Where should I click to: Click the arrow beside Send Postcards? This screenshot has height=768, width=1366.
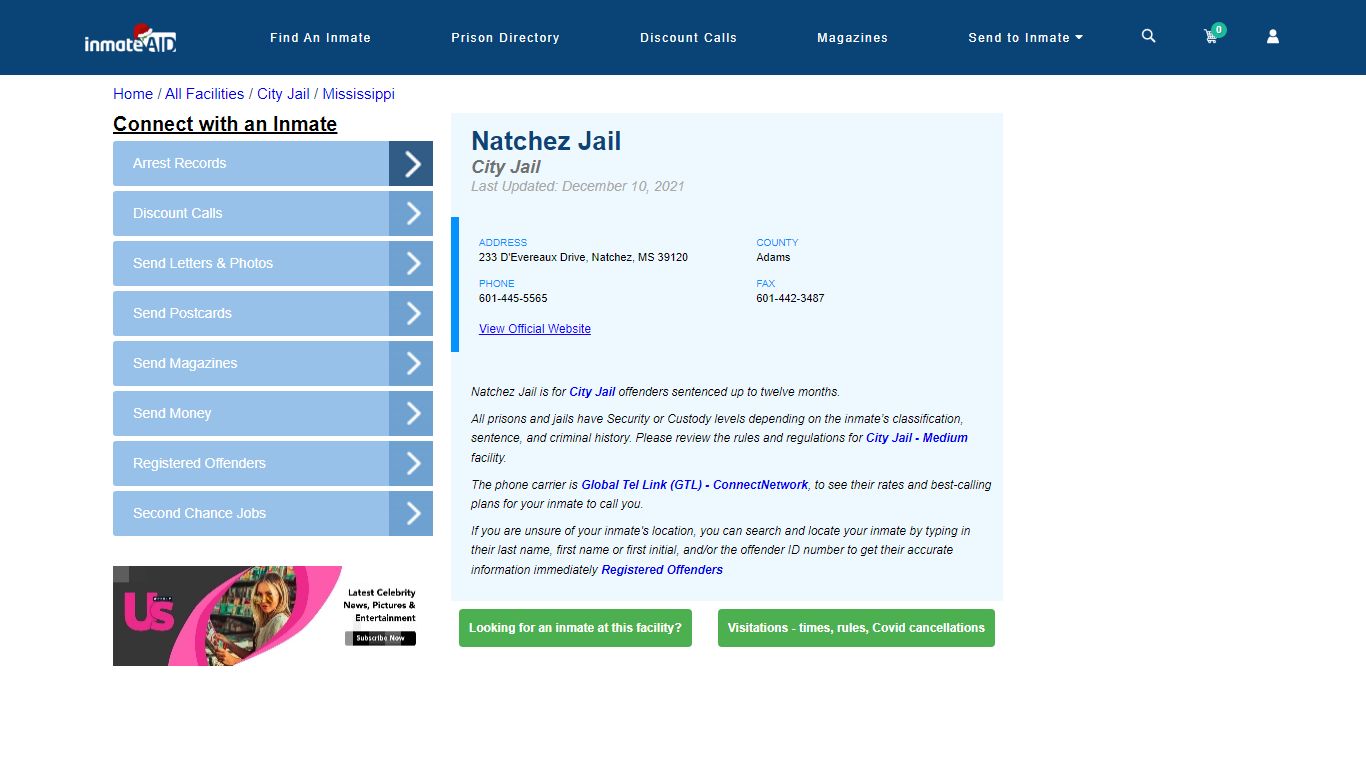pos(411,313)
